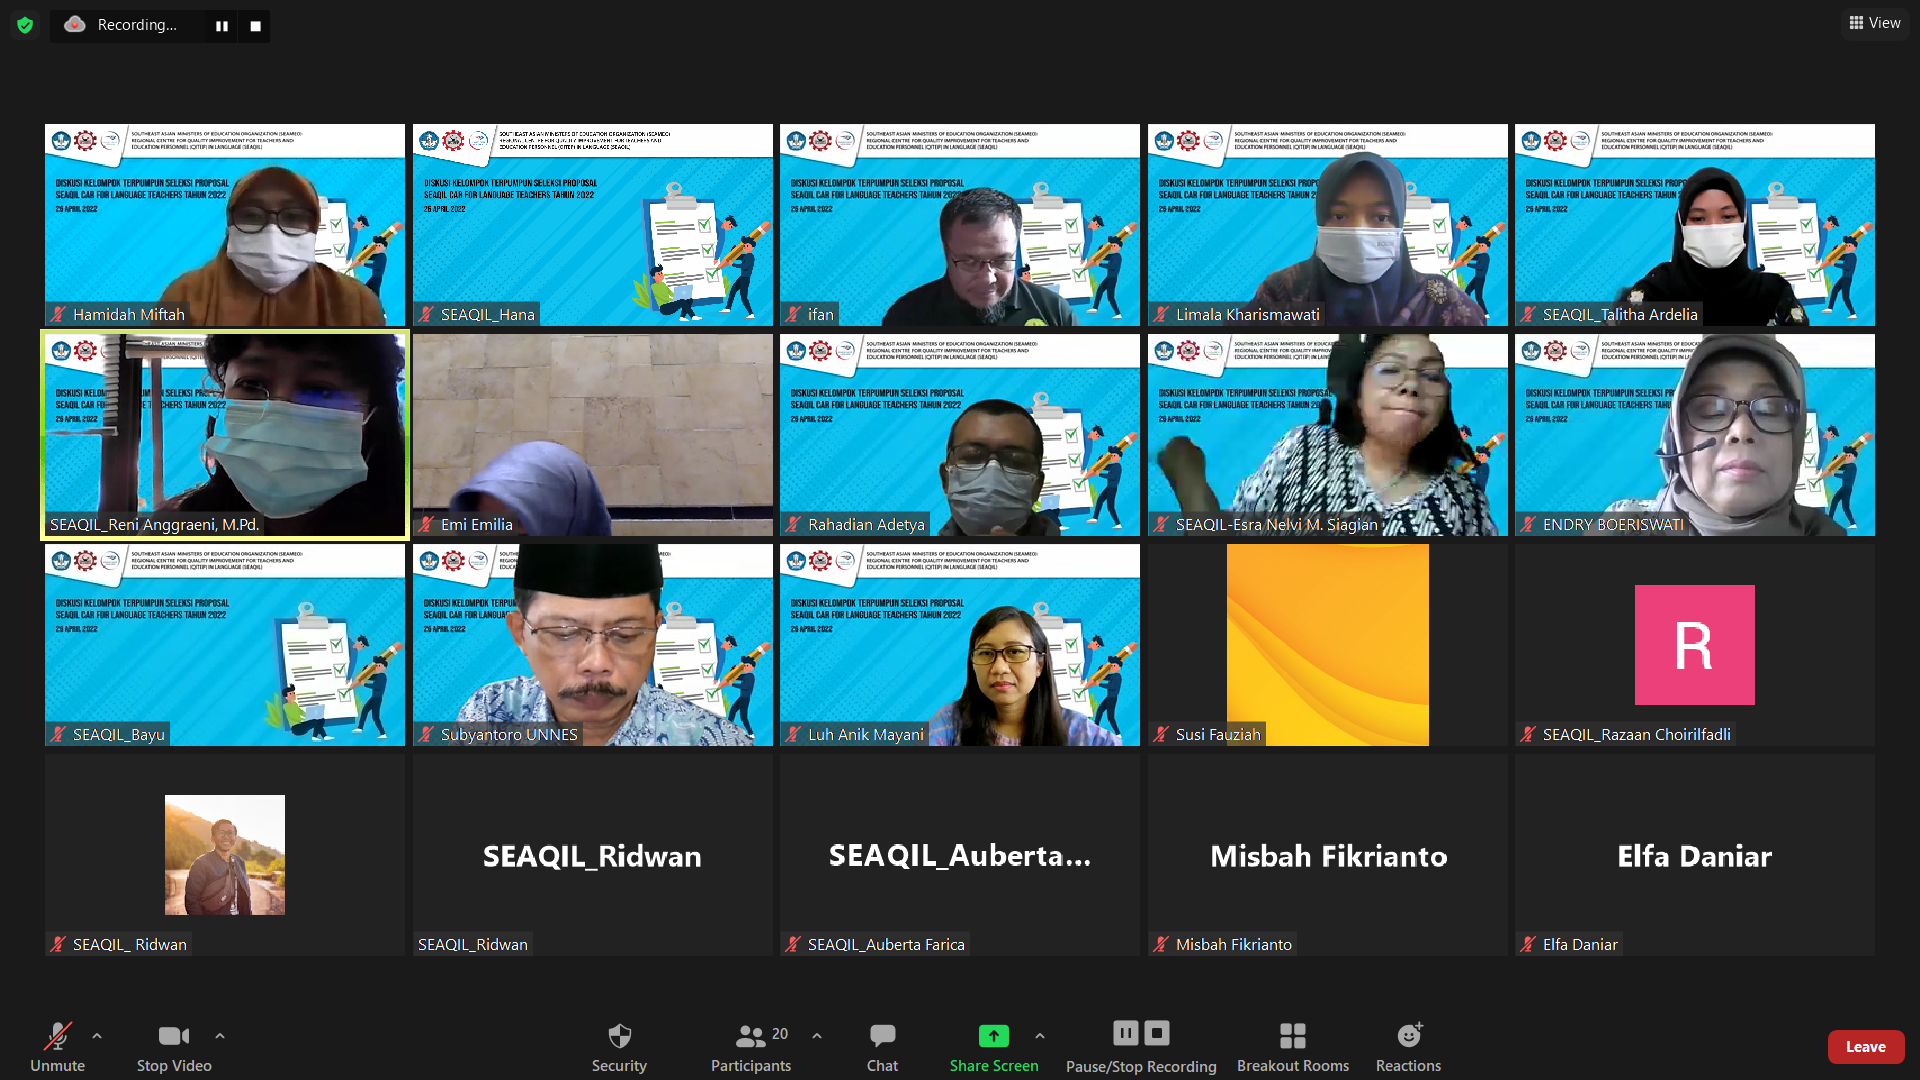Expand video options arrow beside Stop Video
Image resolution: width=1920 pixels, height=1080 pixels.
click(x=220, y=1036)
